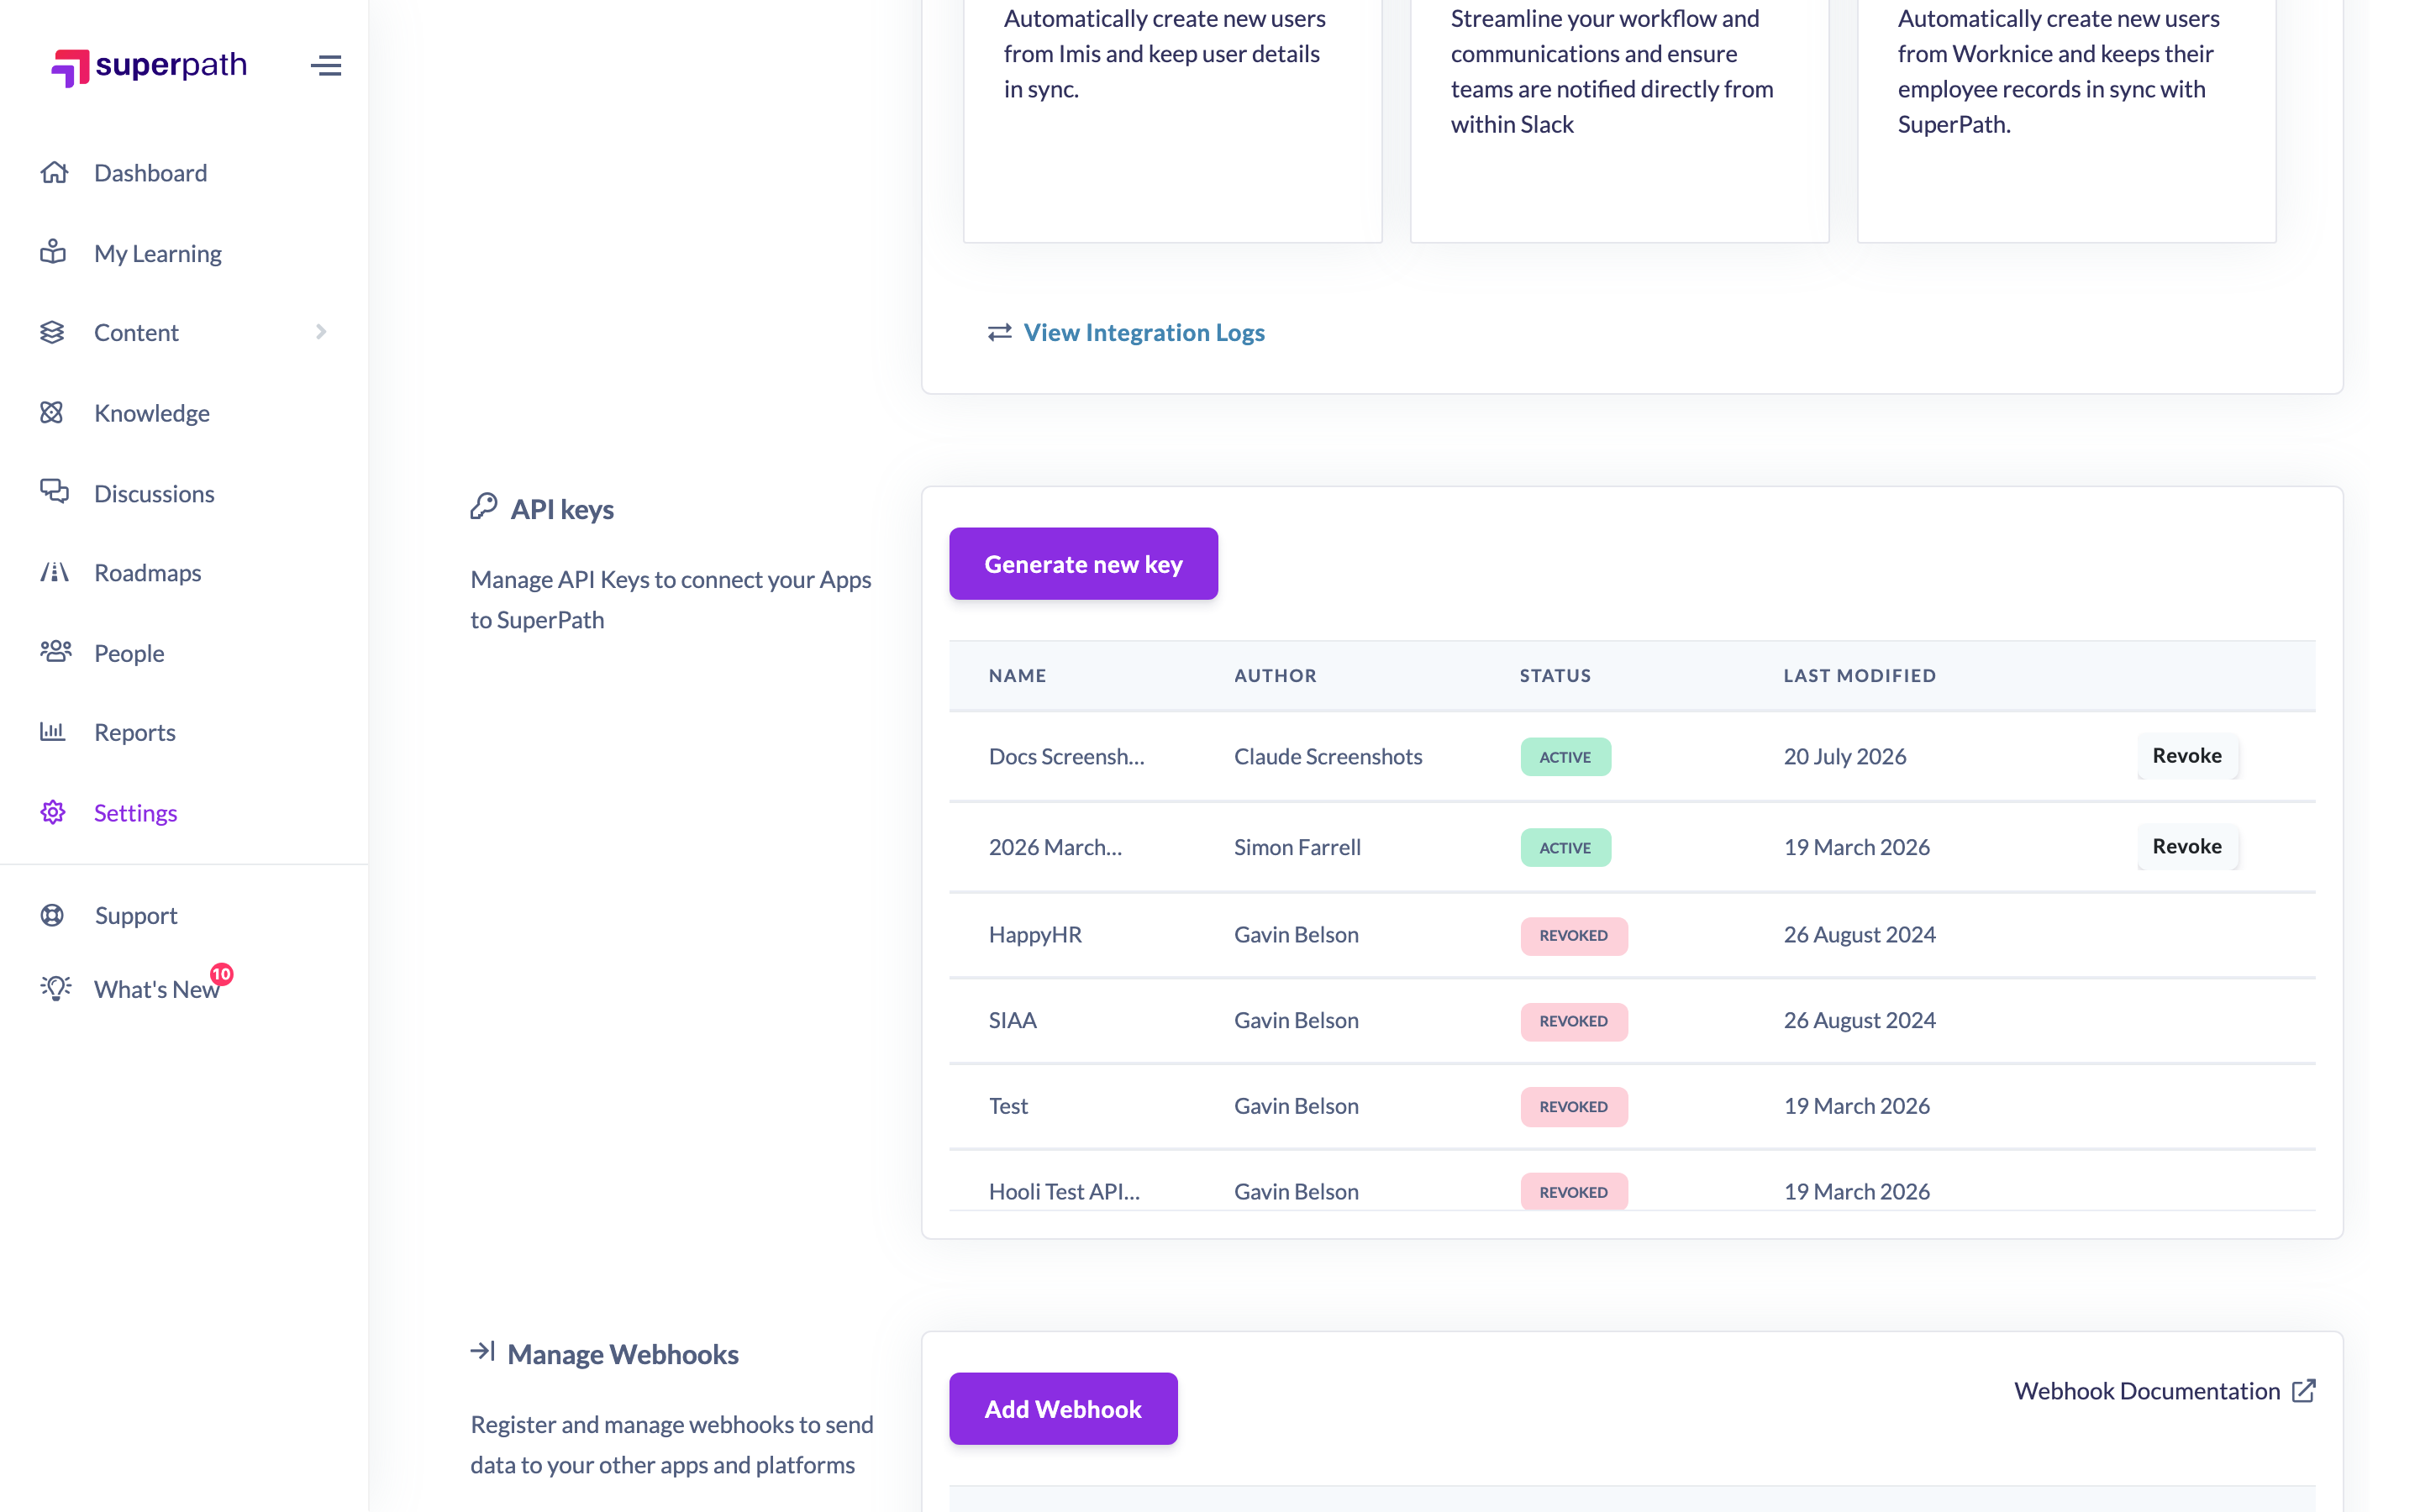Click the superpath logo
Image resolution: width=2420 pixels, height=1512 pixels.
tap(149, 66)
